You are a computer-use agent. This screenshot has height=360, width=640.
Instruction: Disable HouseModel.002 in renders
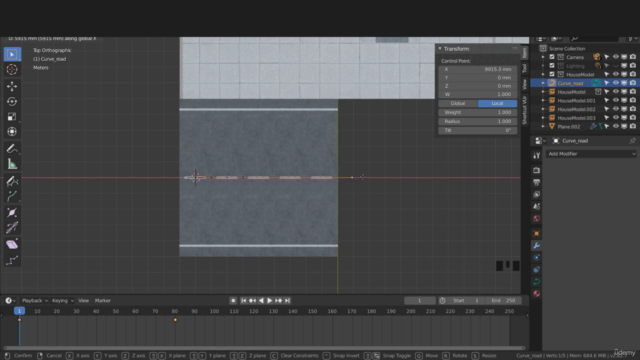633,109
